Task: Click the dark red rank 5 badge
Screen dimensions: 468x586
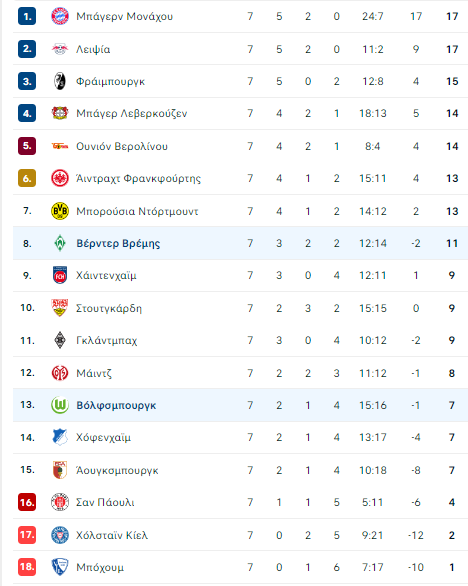Action: coord(27,146)
